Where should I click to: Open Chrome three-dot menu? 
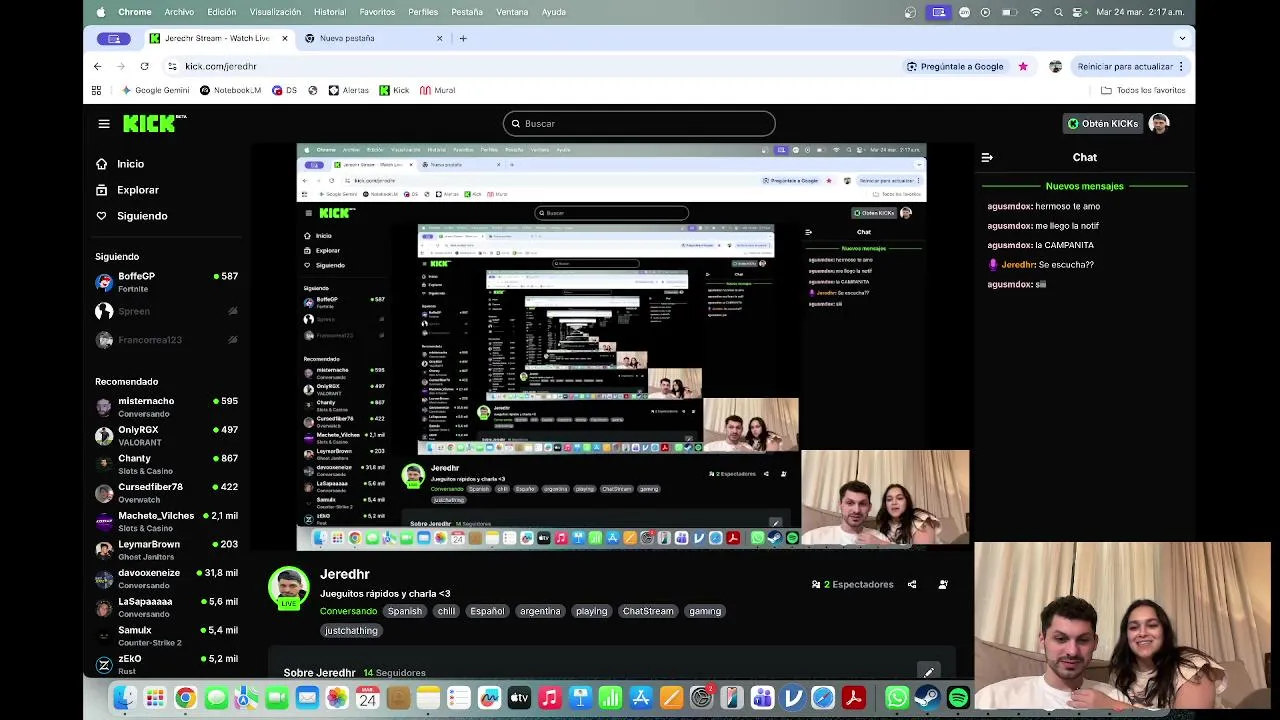point(1181,66)
